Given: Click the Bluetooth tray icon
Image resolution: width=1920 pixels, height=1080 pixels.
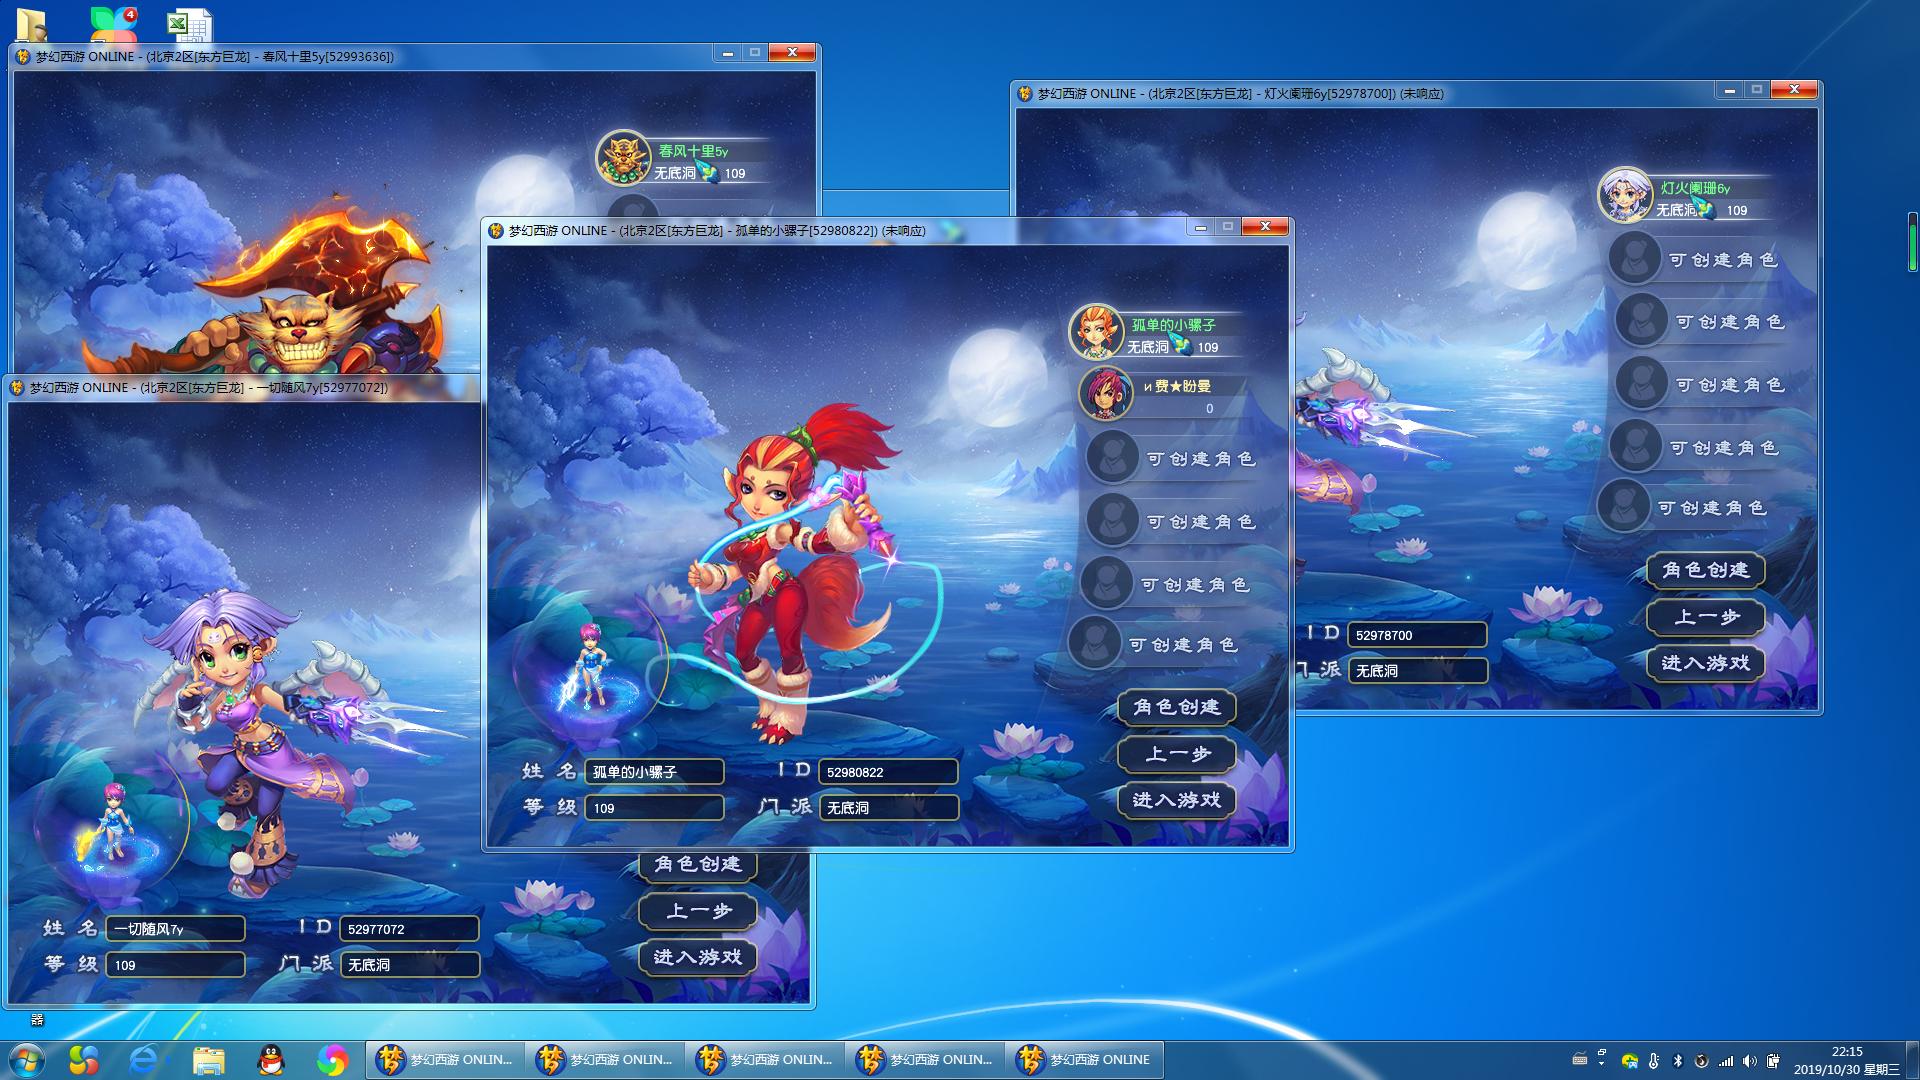Looking at the screenshot, I should (1678, 1061).
